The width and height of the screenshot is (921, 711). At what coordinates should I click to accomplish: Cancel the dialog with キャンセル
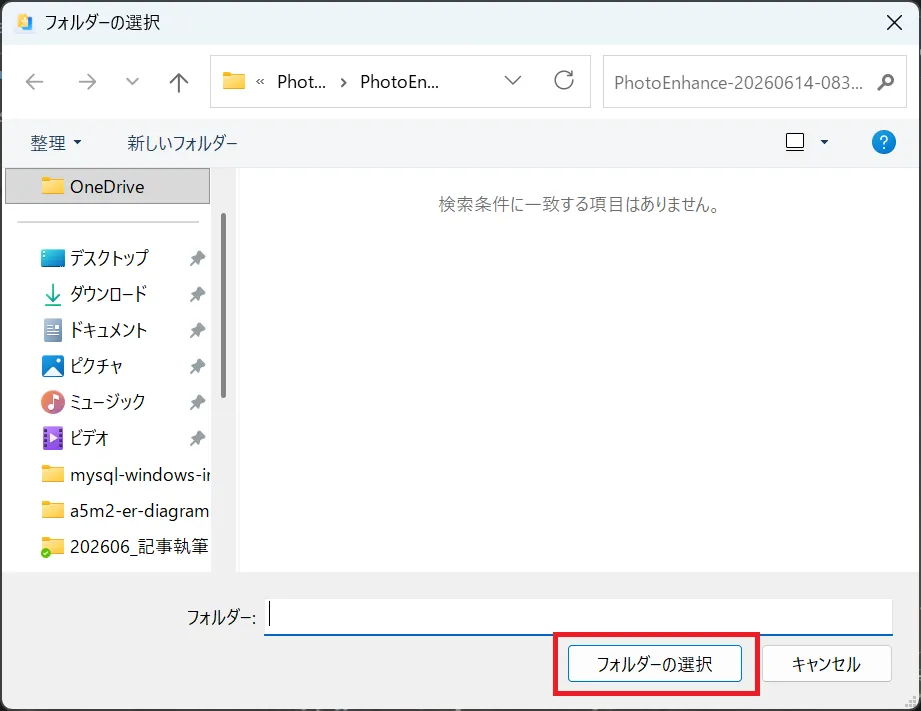tap(826, 664)
